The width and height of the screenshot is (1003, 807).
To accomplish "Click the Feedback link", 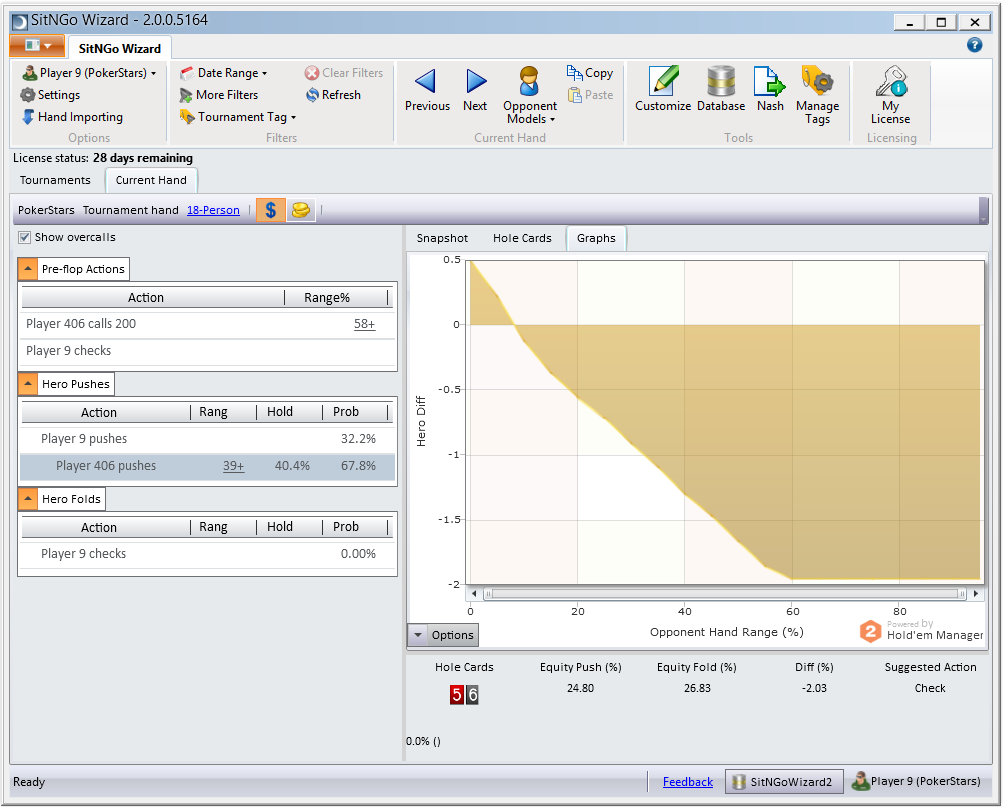I will tap(687, 782).
